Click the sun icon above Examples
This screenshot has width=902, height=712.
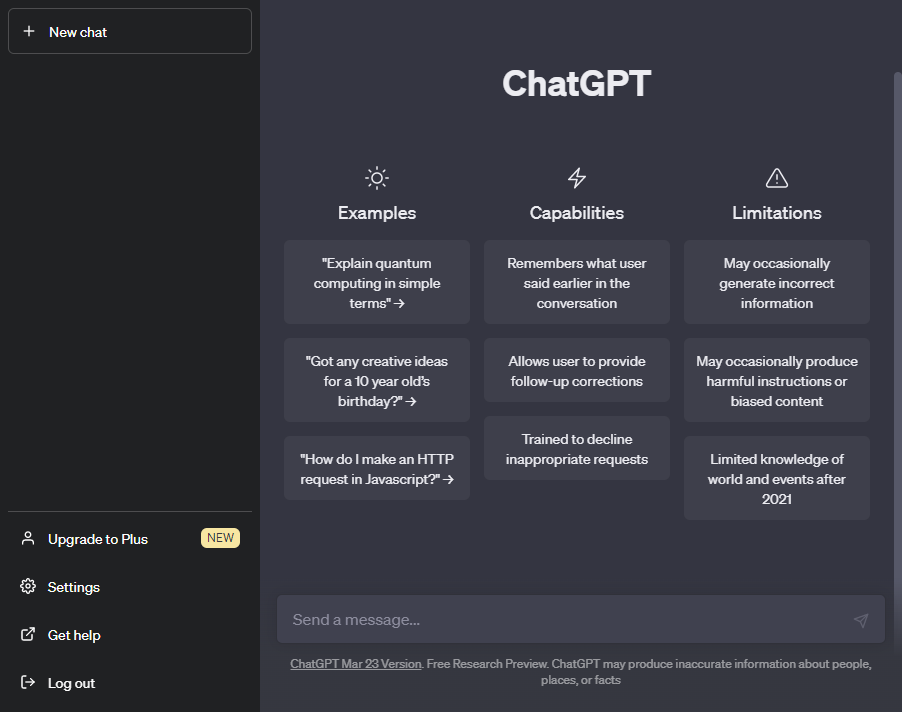376,177
